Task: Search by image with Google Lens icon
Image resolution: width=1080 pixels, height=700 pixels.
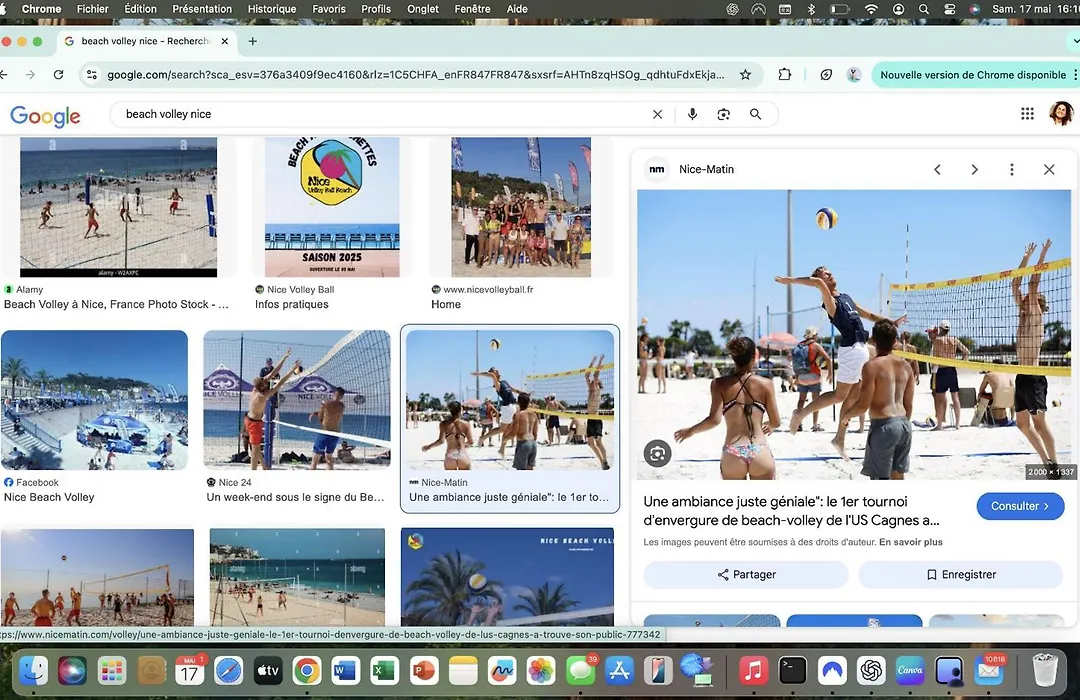Action: click(x=723, y=114)
